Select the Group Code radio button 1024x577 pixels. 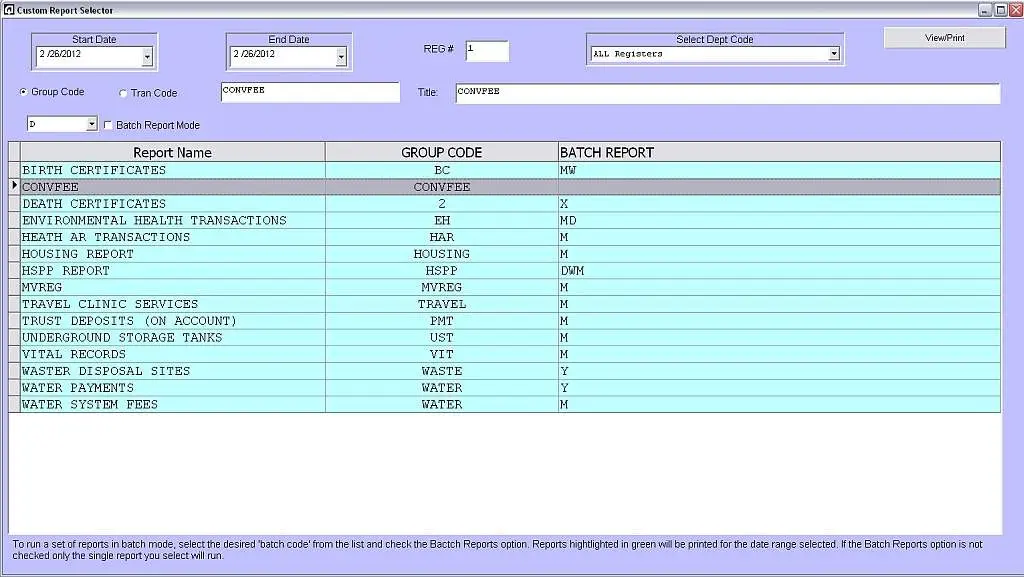point(24,92)
